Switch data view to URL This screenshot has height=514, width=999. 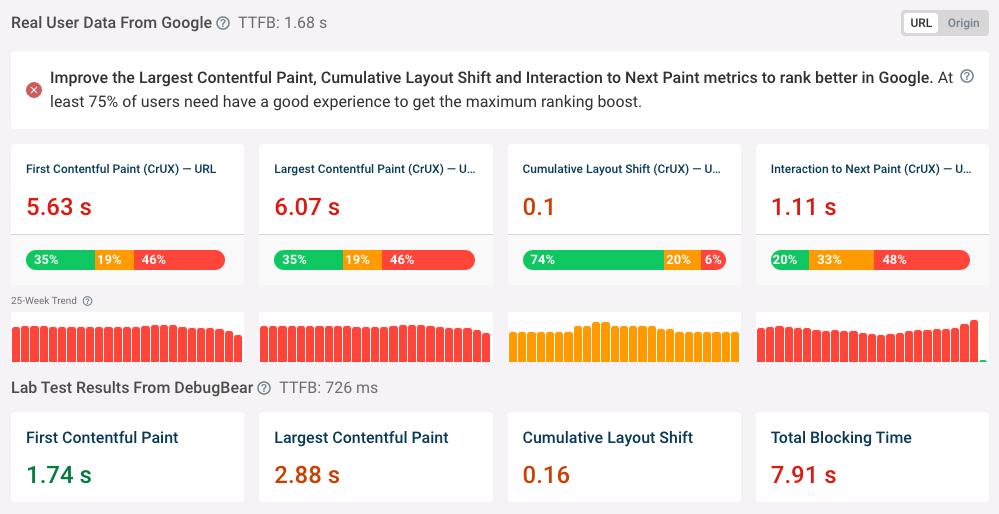921,23
